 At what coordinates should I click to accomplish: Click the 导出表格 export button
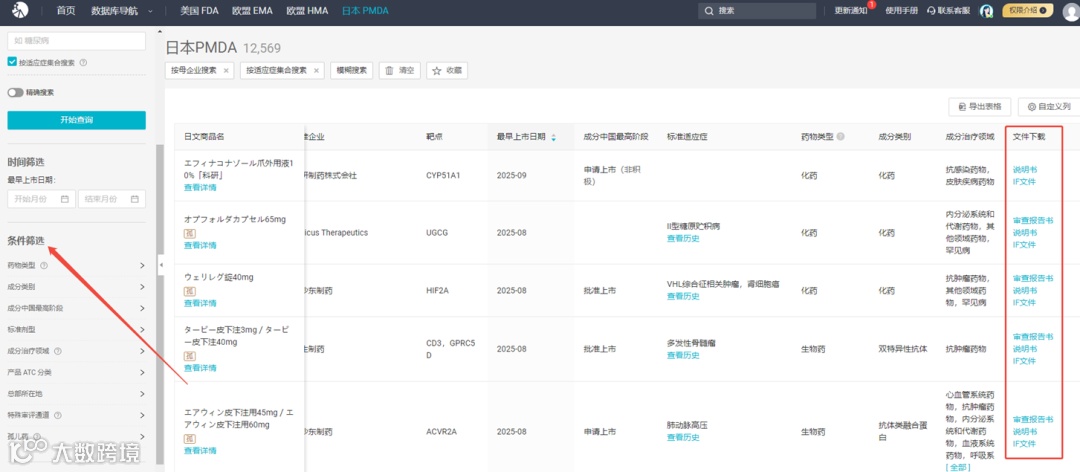click(x=979, y=107)
